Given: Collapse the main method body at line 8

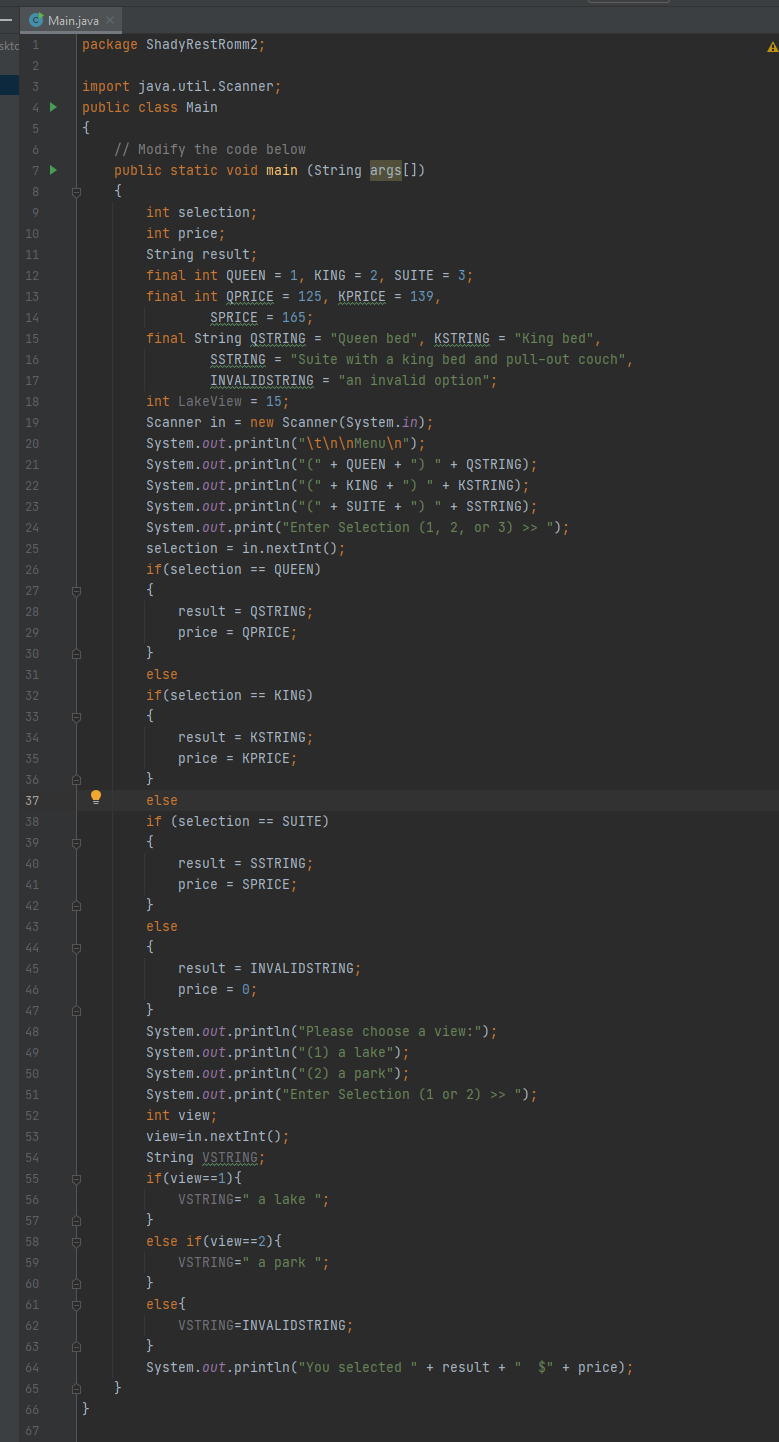Looking at the screenshot, I should (x=76, y=191).
